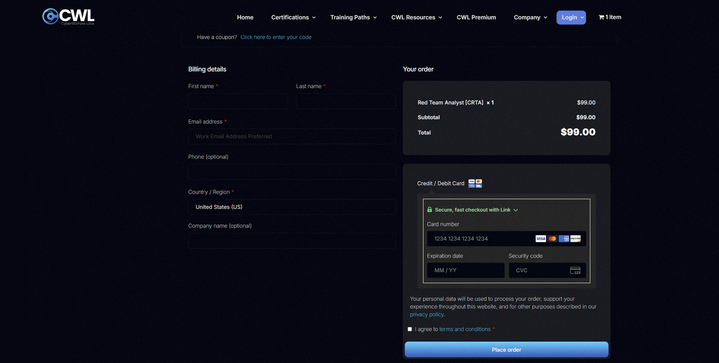
Task: Select the Subtotal label
Action: (429, 117)
